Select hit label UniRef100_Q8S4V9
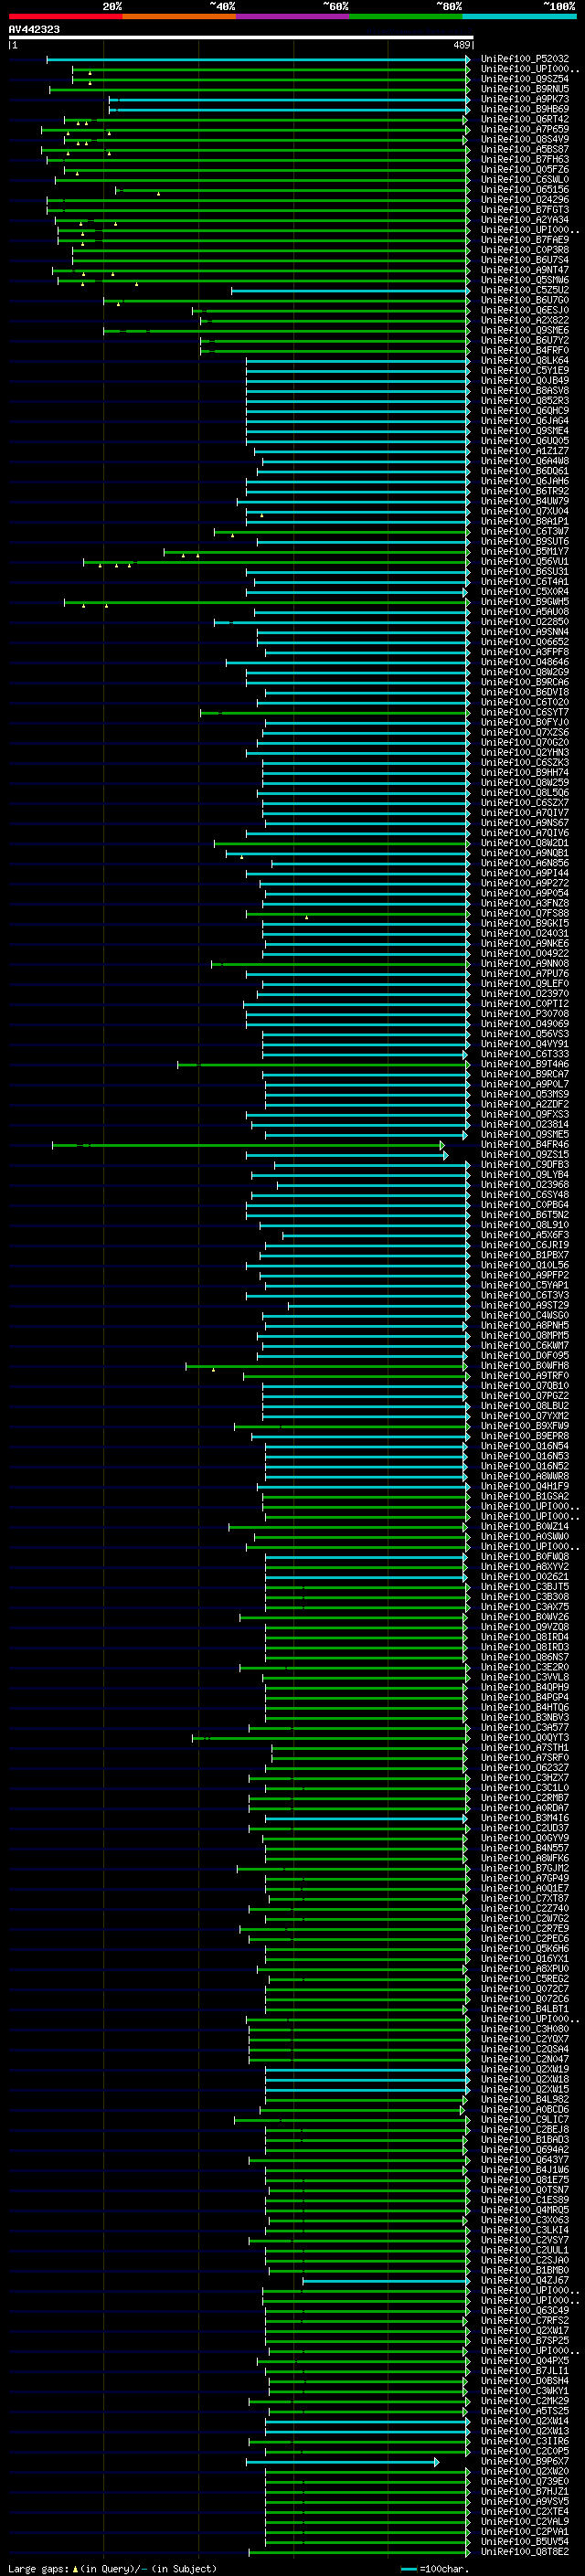The width and height of the screenshot is (585, 2576). (525, 139)
